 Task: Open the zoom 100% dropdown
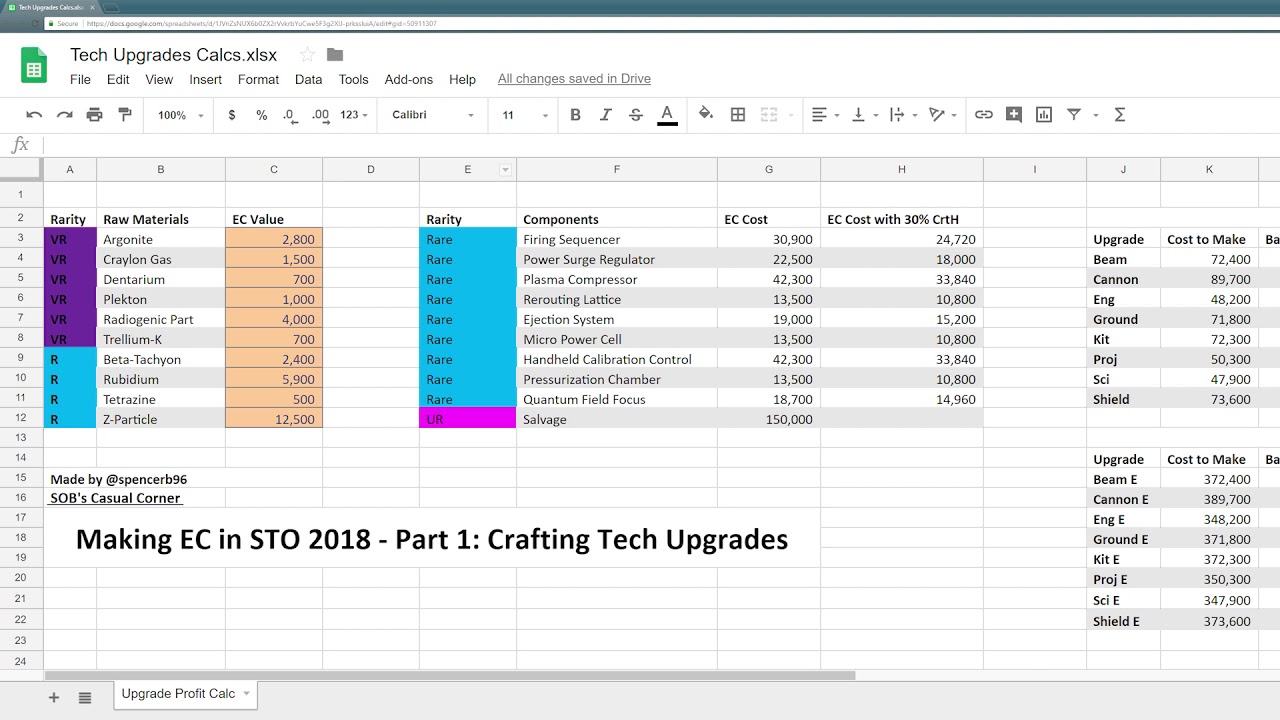click(180, 115)
